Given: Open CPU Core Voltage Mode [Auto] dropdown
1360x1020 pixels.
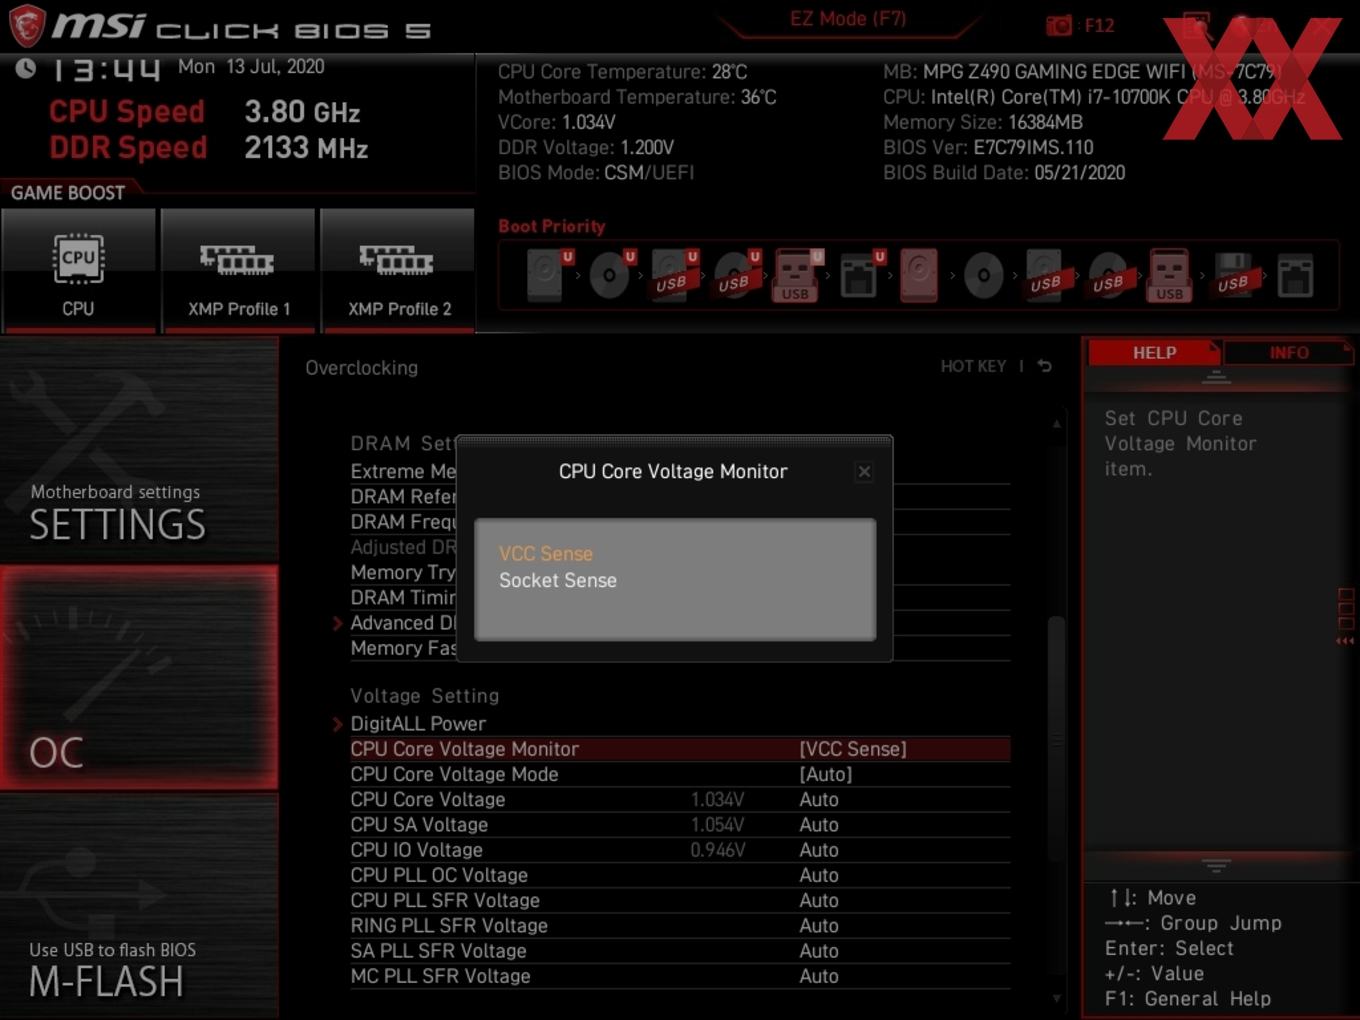Looking at the screenshot, I should click(680, 774).
